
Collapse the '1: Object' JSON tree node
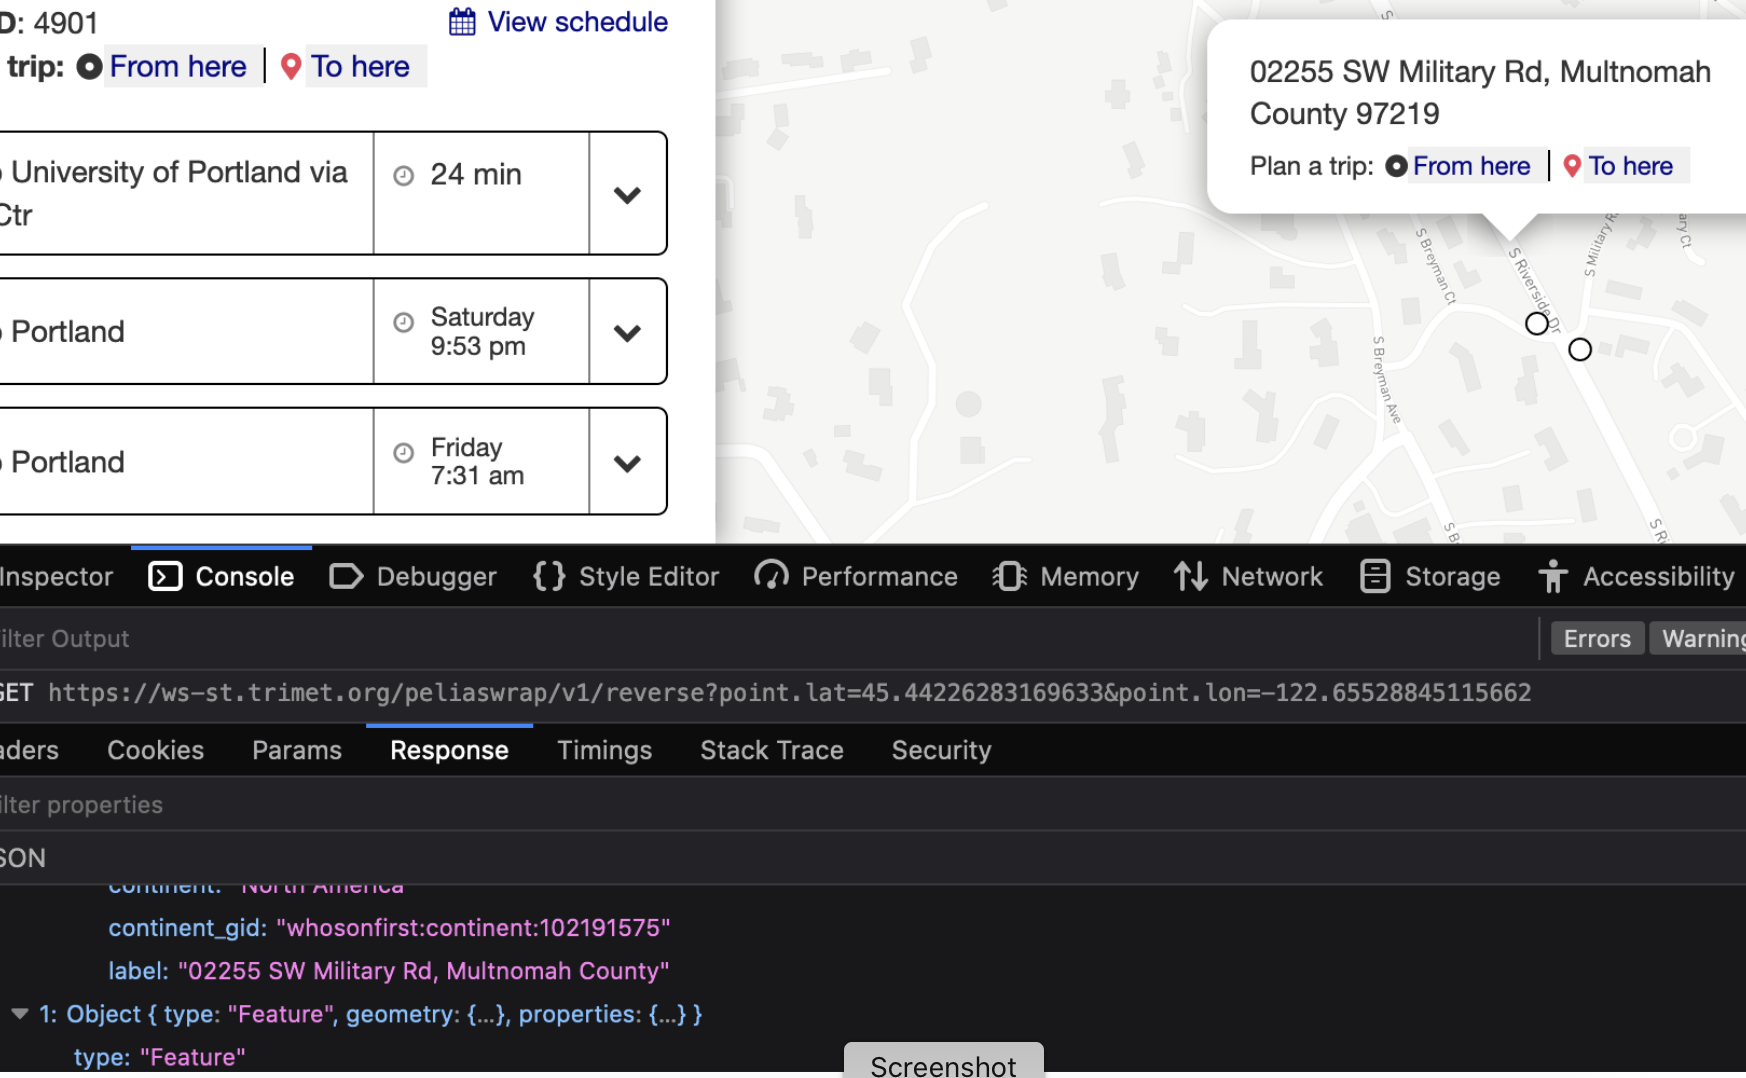tap(19, 1013)
